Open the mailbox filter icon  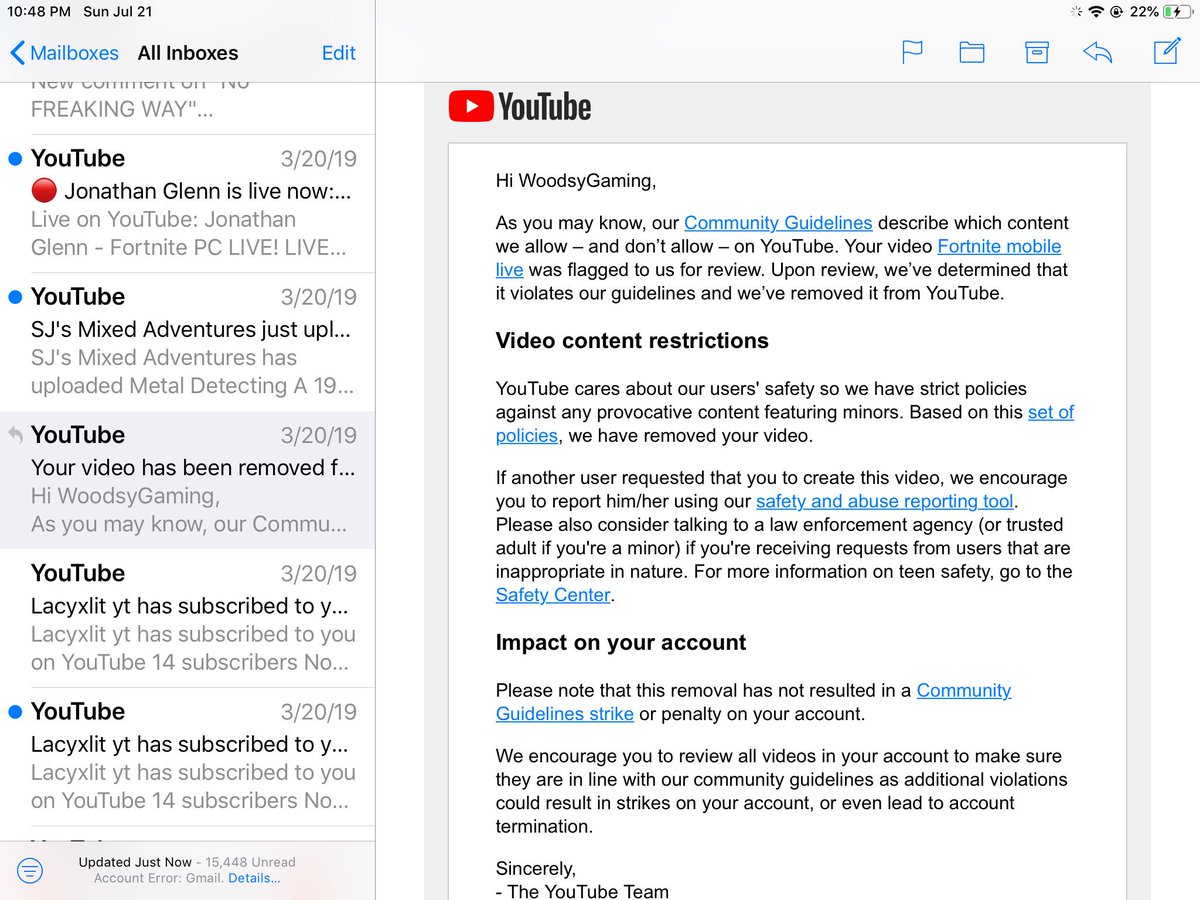tap(31, 871)
